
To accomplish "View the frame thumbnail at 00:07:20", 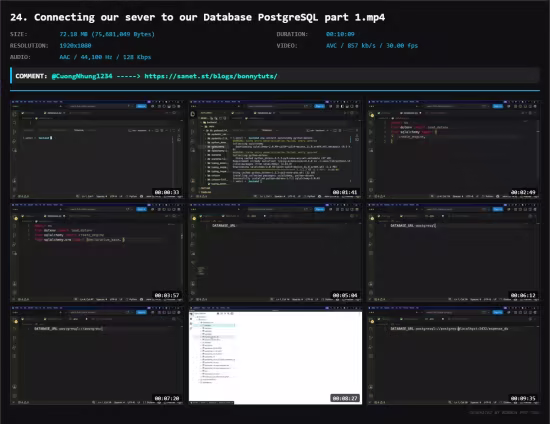I will point(97,355).
